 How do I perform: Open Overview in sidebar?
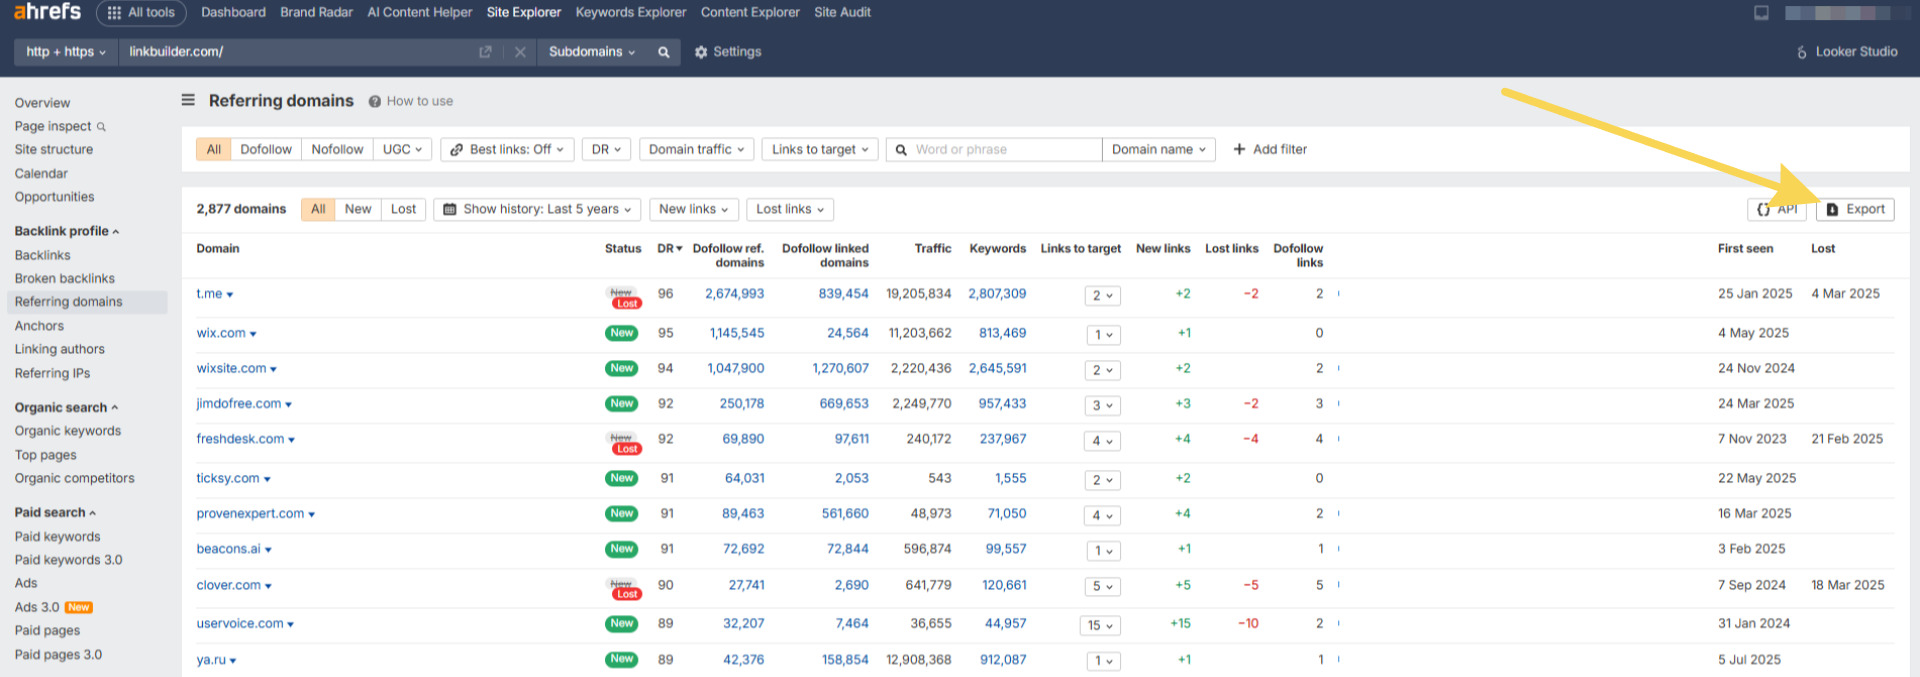42,103
